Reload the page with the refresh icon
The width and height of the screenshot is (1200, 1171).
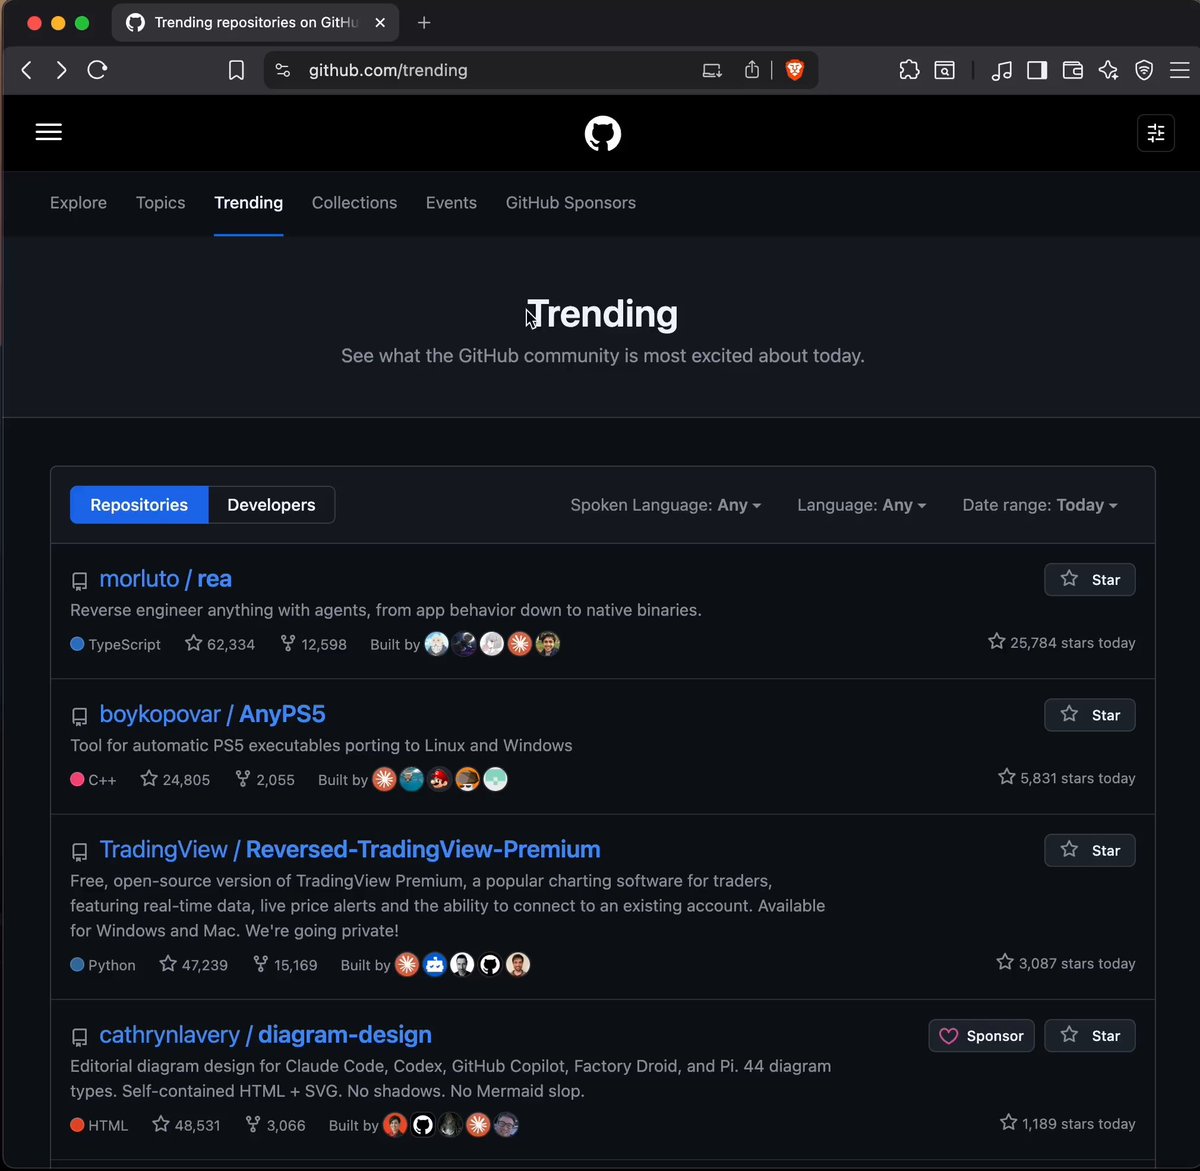[97, 70]
